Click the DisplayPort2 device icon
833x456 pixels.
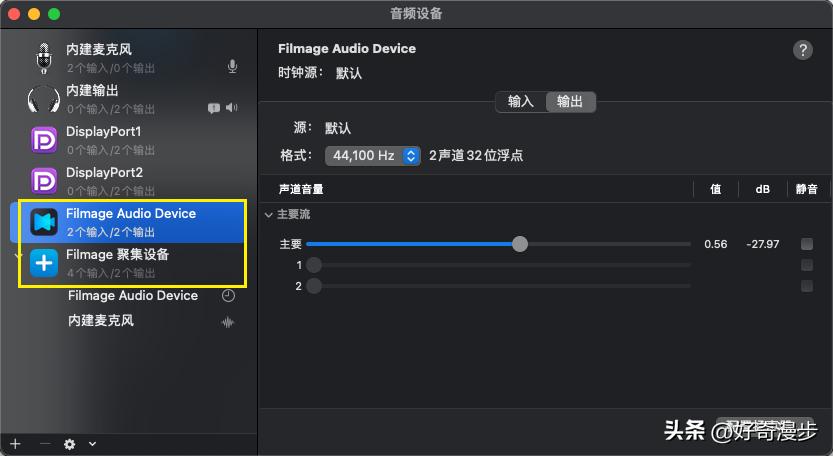point(44,181)
